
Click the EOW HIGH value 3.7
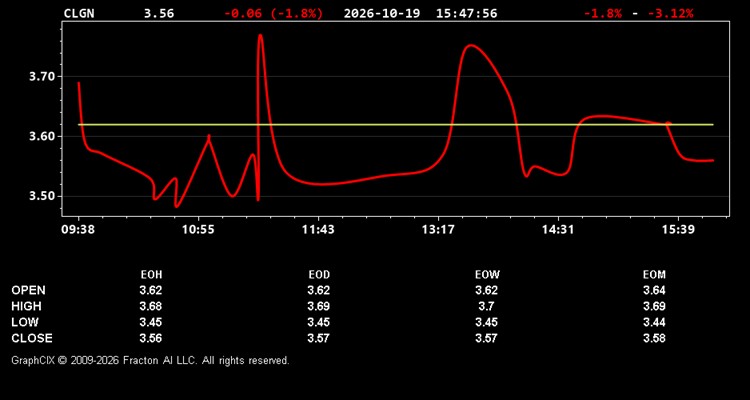pos(486,306)
